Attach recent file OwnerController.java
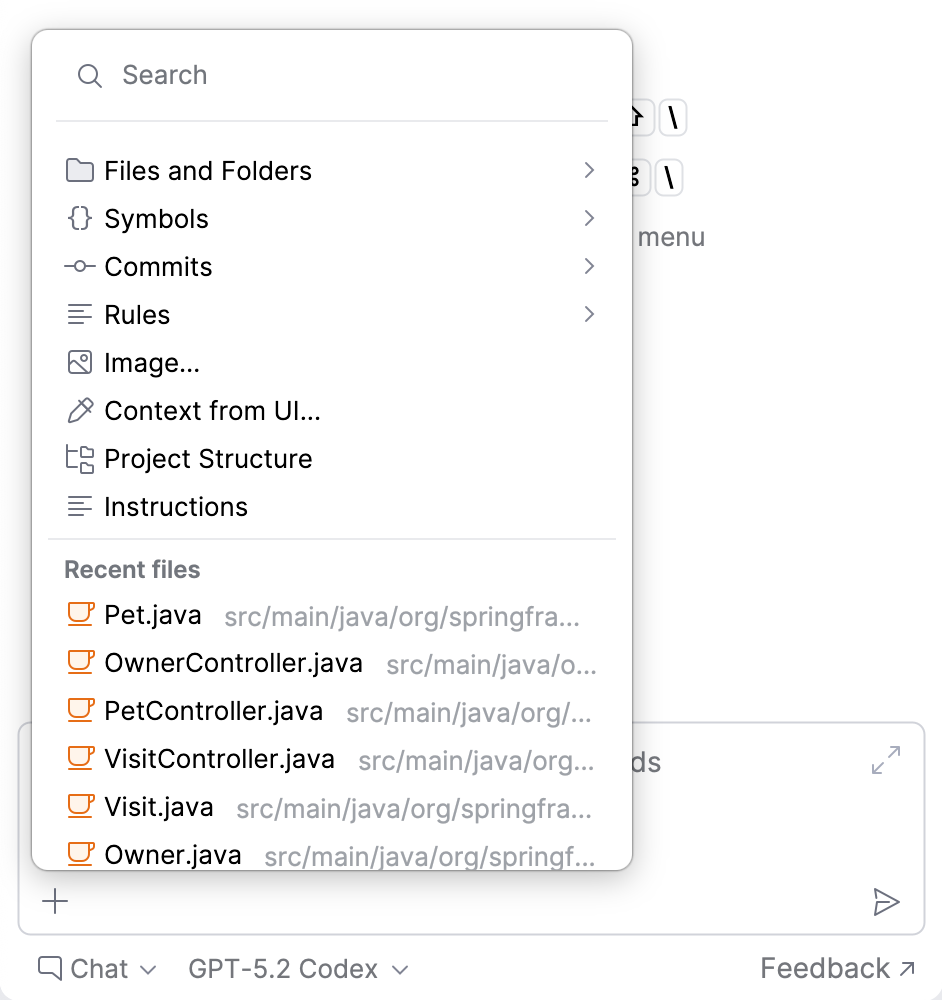Screen dimensions: 942x1000 pyautogui.click(x=332, y=663)
